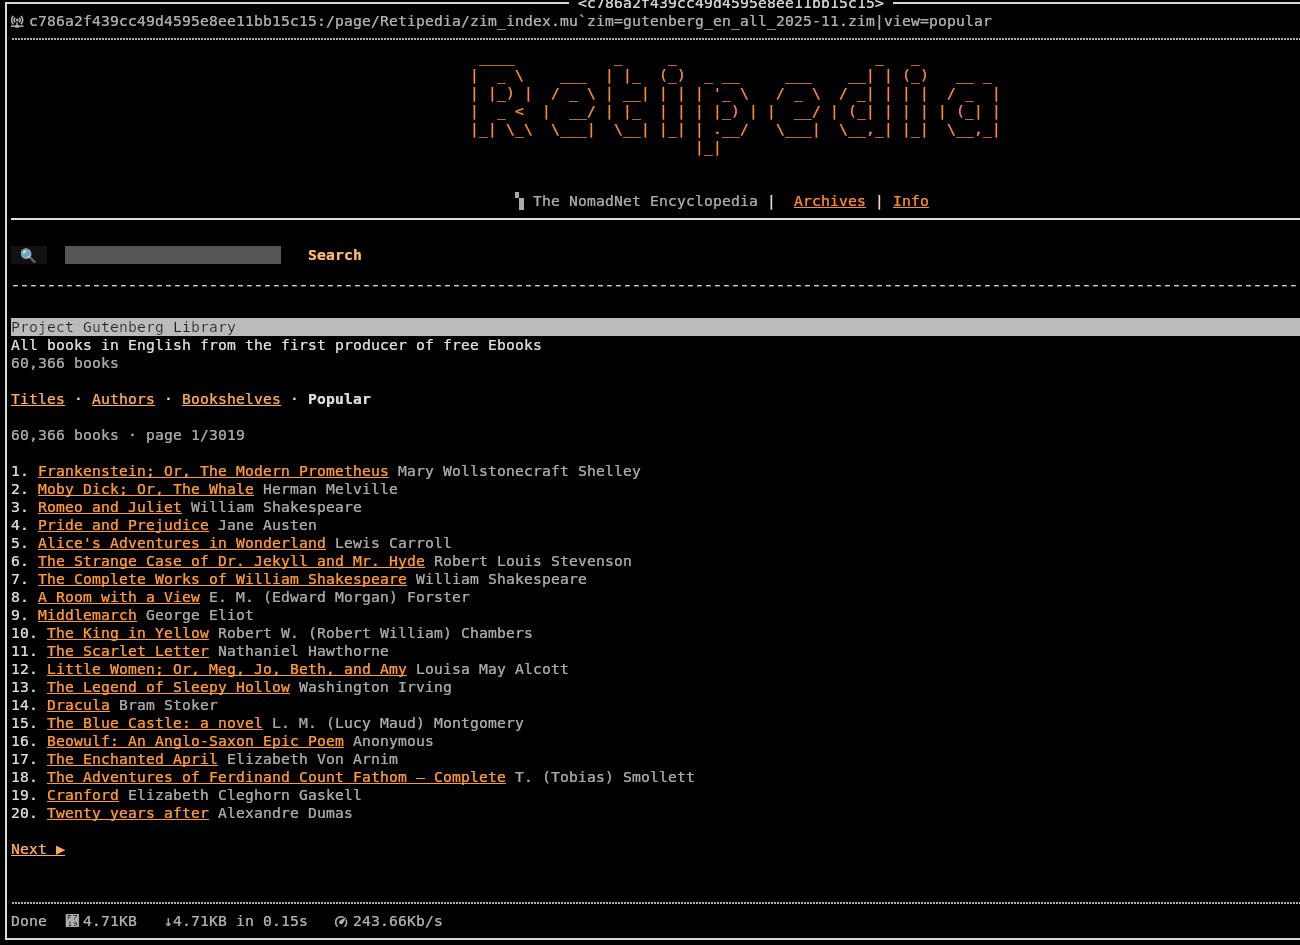This screenshot has height=945, width=1300.
Task: Open Frankenstein; Or, The Modern Prometheus
Action: (213, 471)
